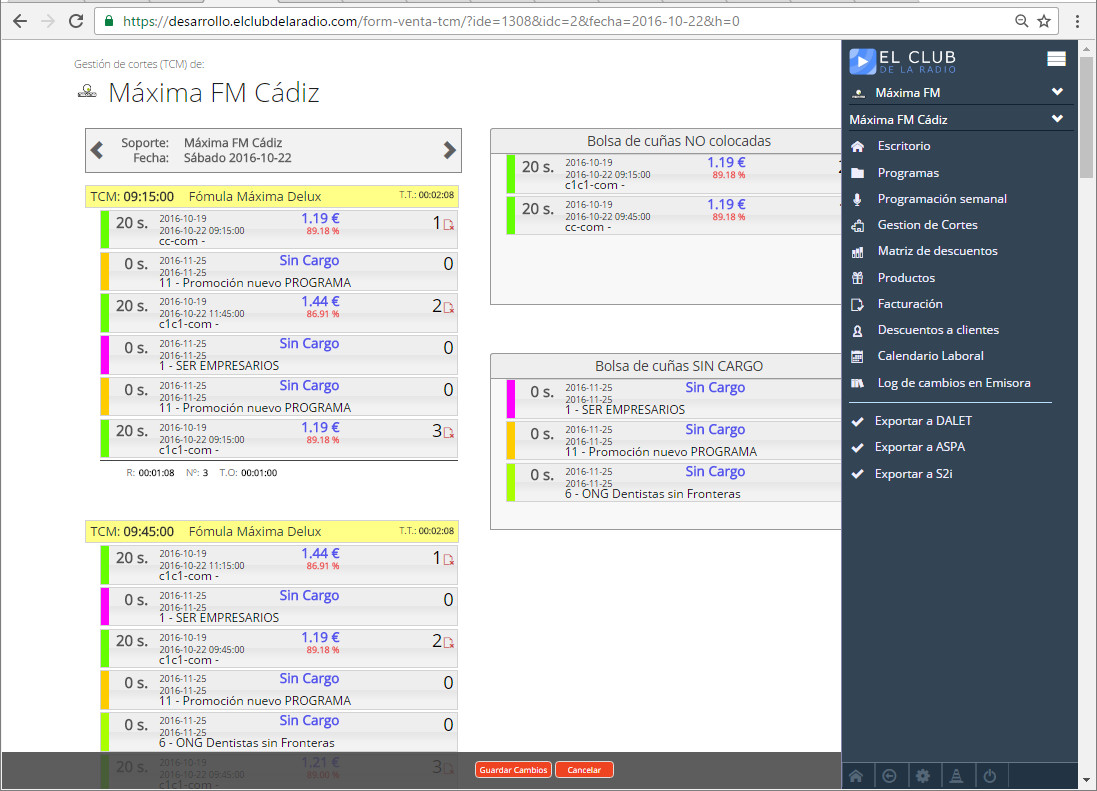Image resolution: width=1097 pixels, height=791 pixels.
Task: Click remove icon on 09:45 TCM spot 2
Action: (449, 643)
